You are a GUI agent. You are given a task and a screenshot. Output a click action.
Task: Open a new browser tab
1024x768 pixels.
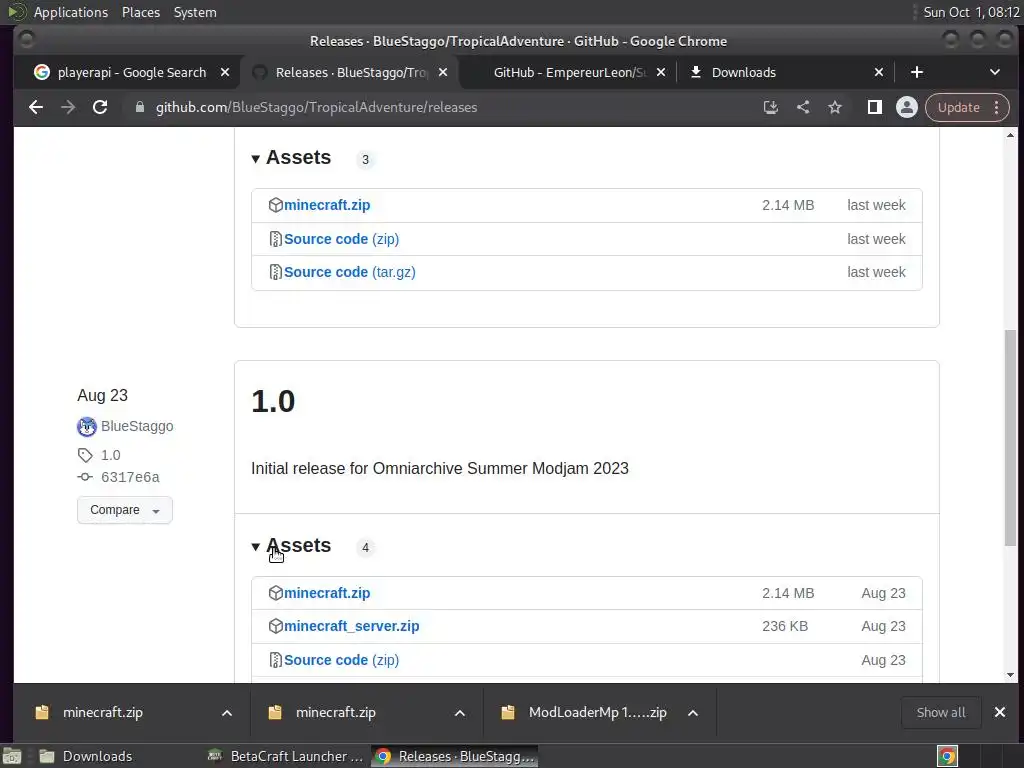click(x=916, y=72)
